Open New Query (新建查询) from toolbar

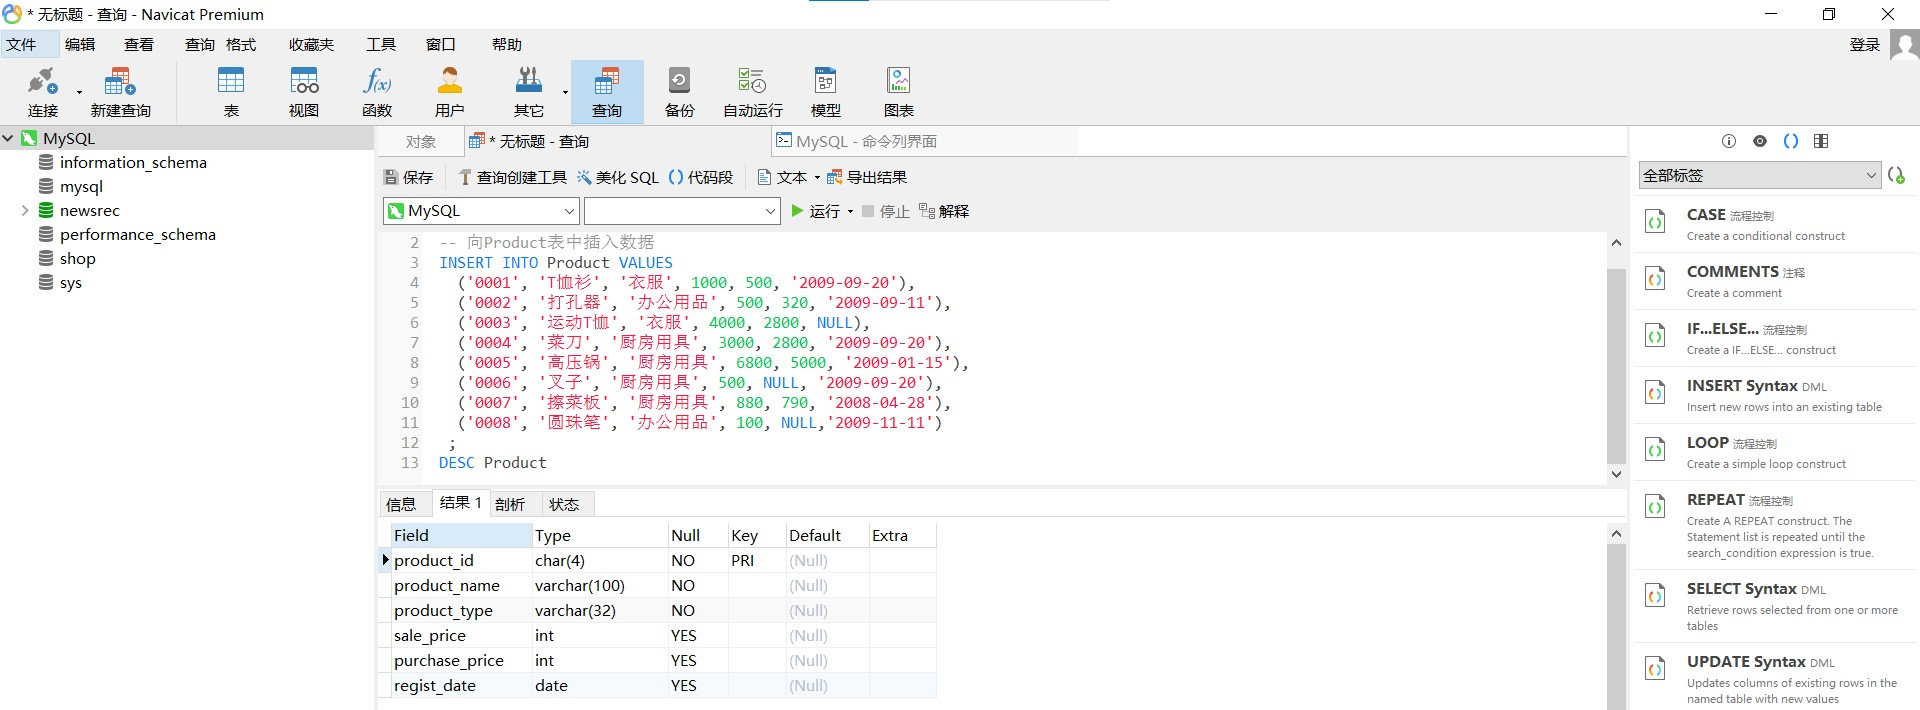click(x=120, y=92)
